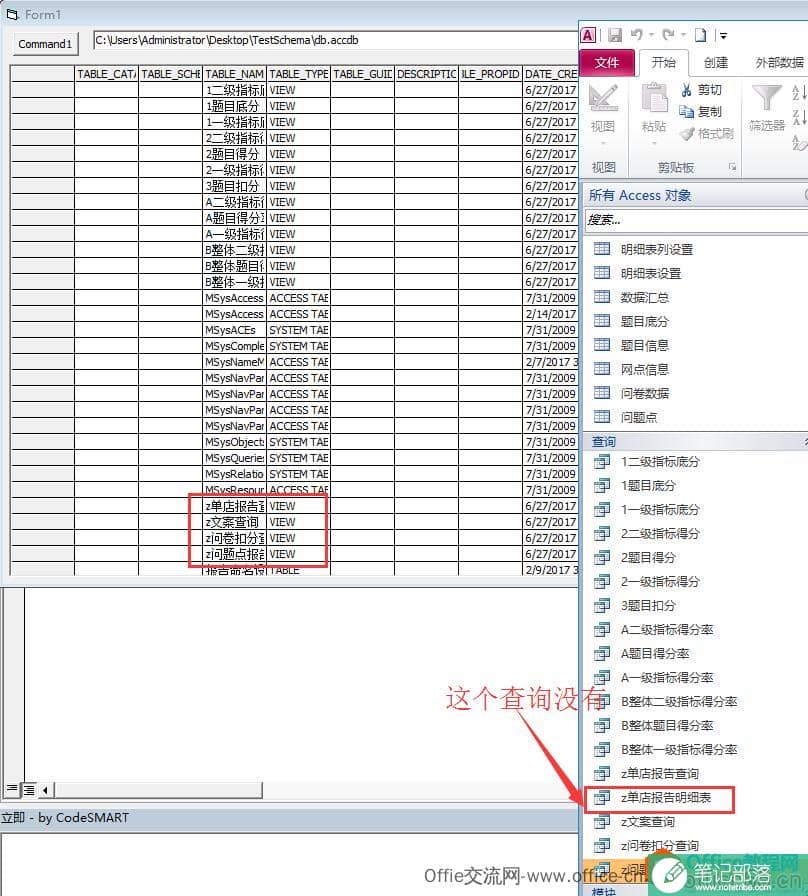Open the 粘贴 dropdown arrow
The image size is (808, 896).
654,143
